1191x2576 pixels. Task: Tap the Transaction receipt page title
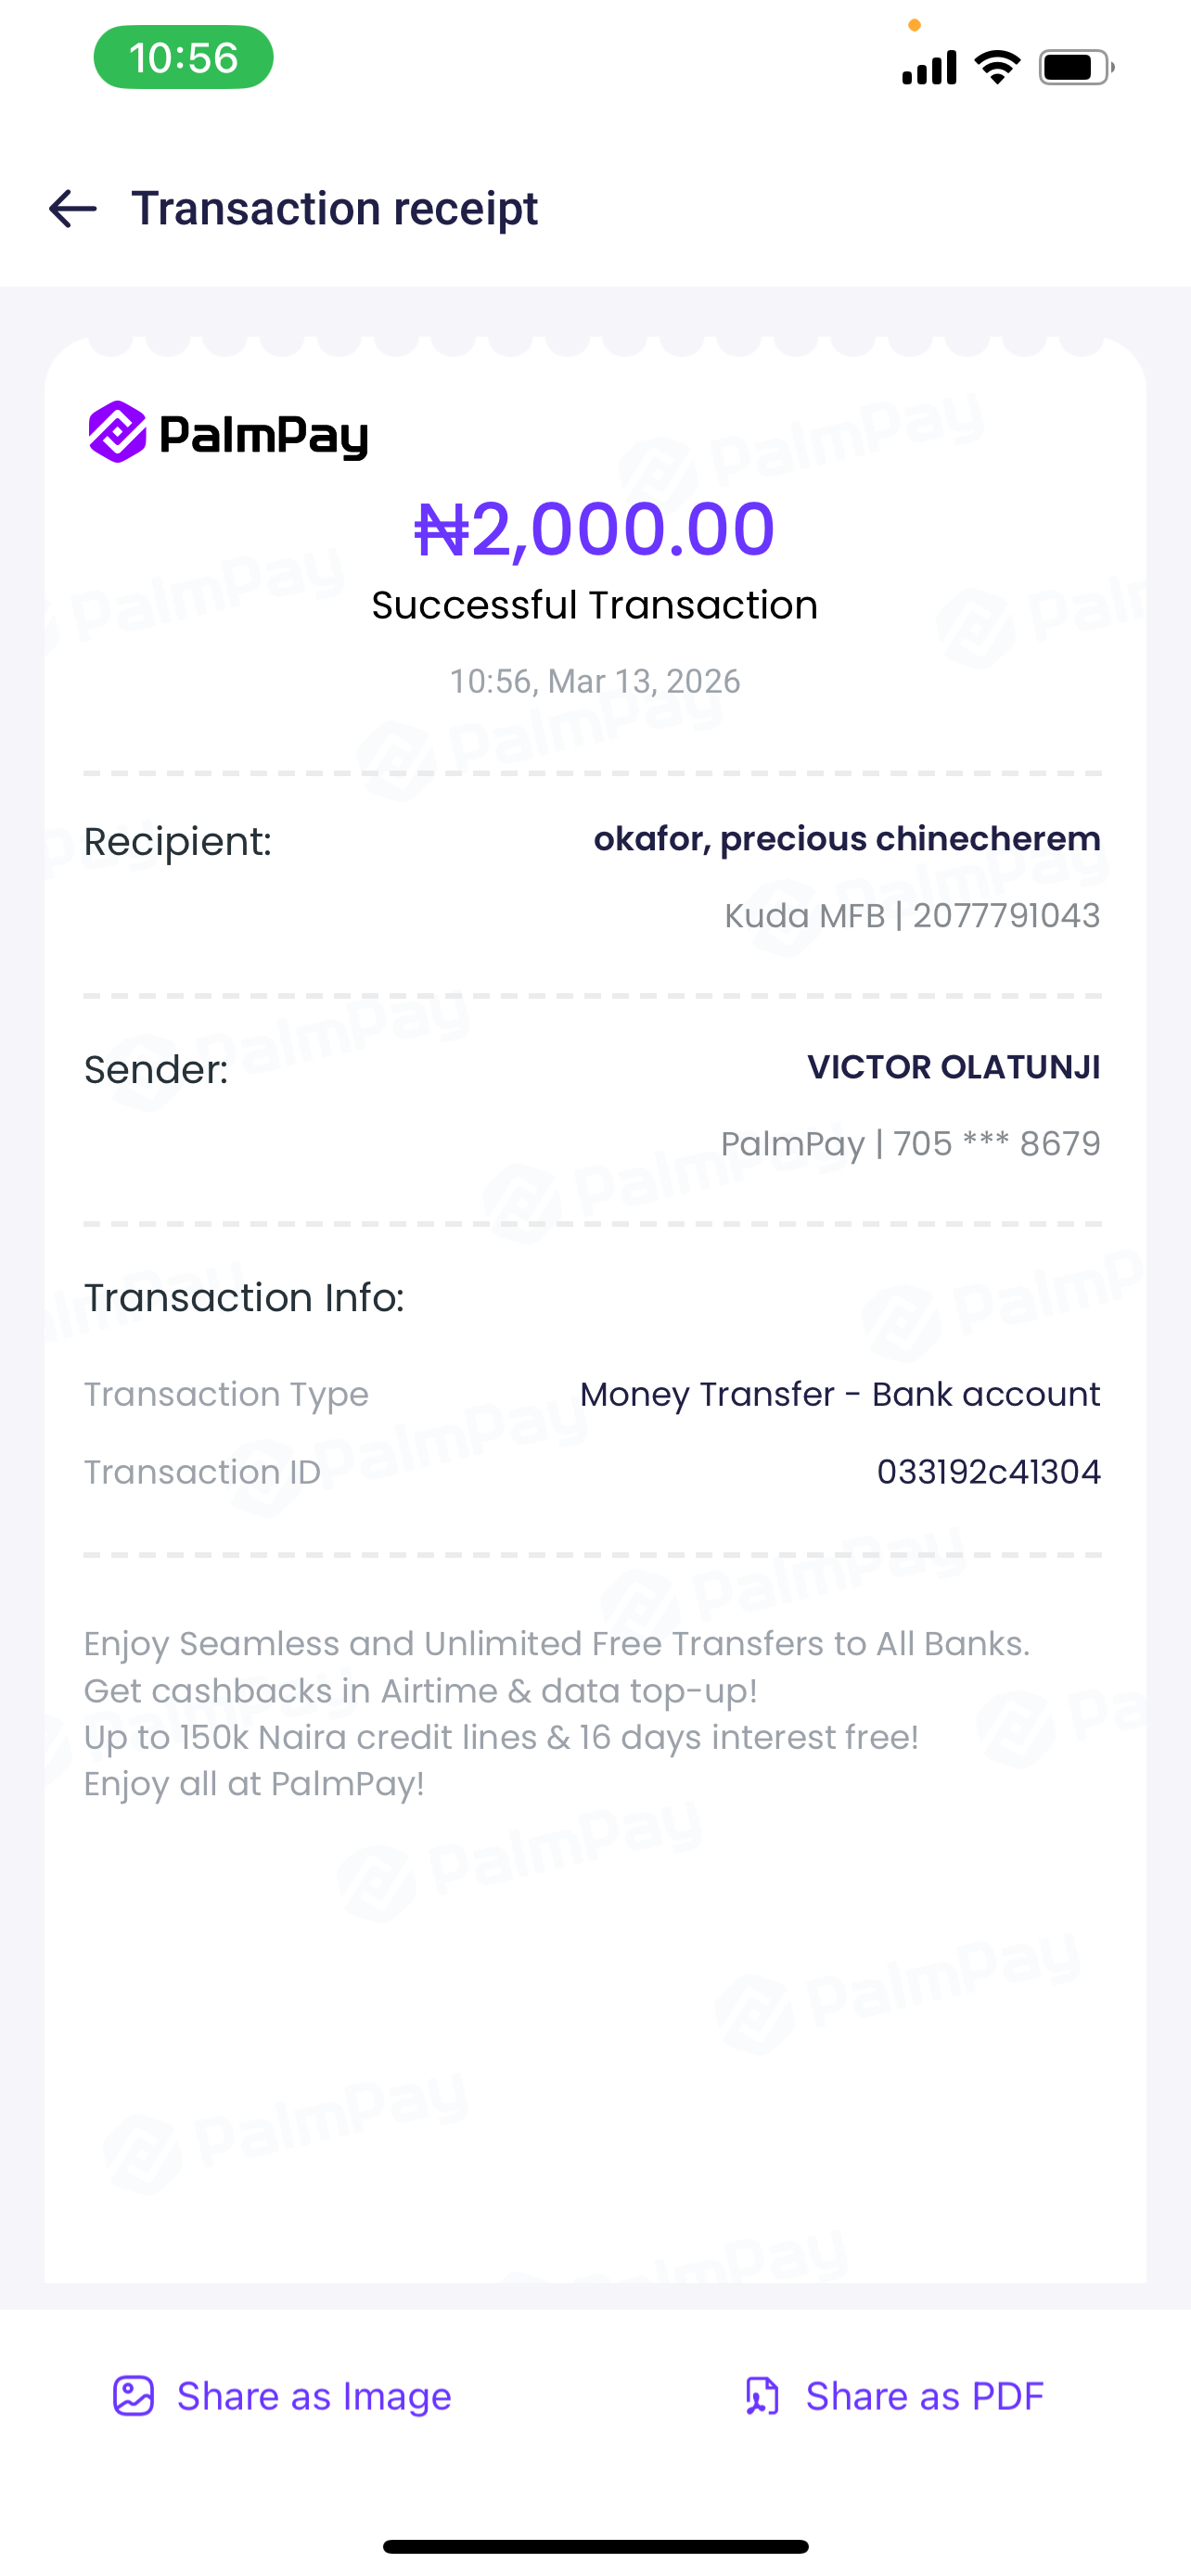point(334,208)
